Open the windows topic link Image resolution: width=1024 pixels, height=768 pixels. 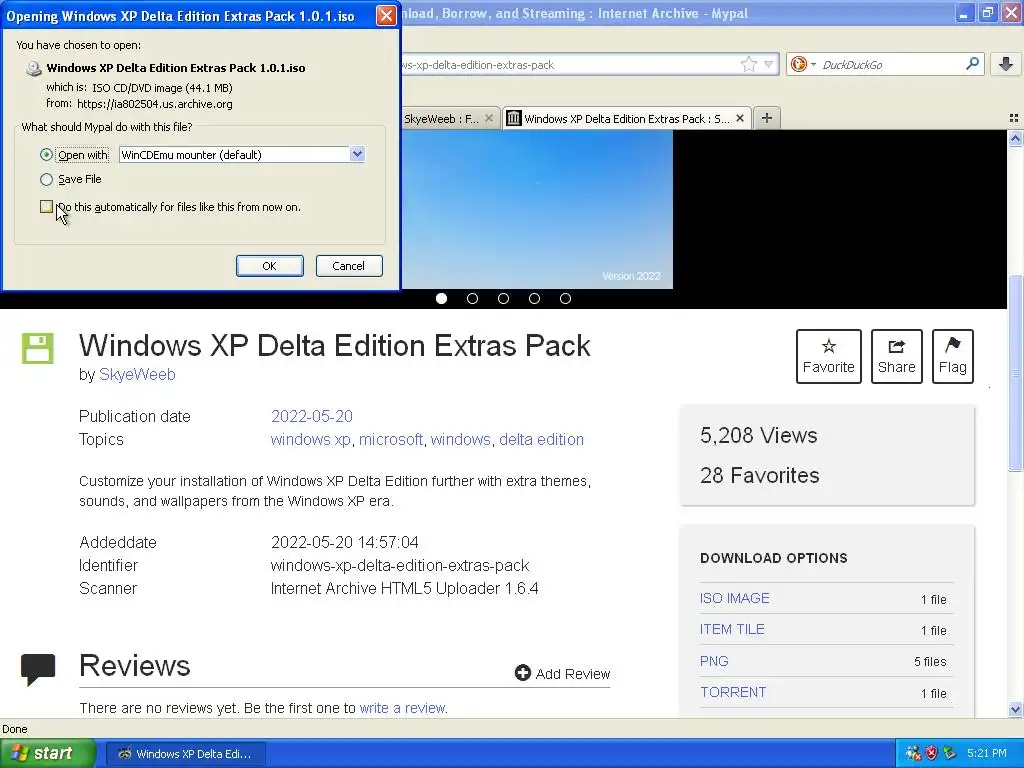click(x=460, y=440)
